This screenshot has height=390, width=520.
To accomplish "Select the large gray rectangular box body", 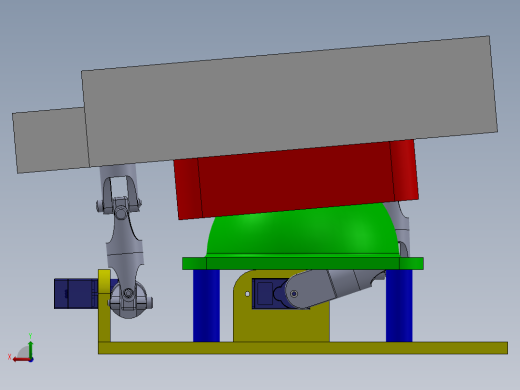I will tap(289, 101).
